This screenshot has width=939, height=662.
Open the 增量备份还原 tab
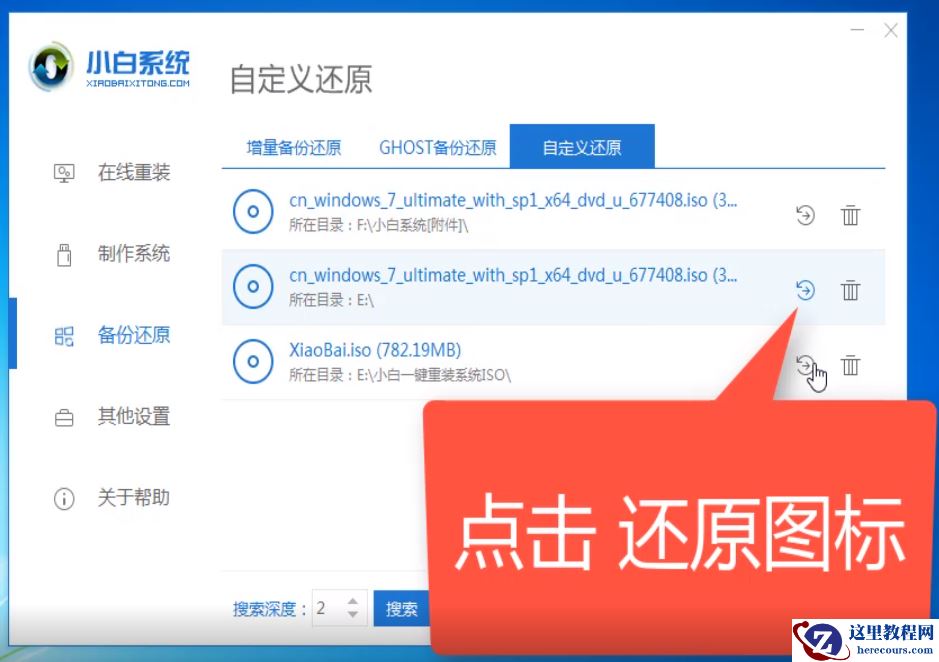coord(295,146)
